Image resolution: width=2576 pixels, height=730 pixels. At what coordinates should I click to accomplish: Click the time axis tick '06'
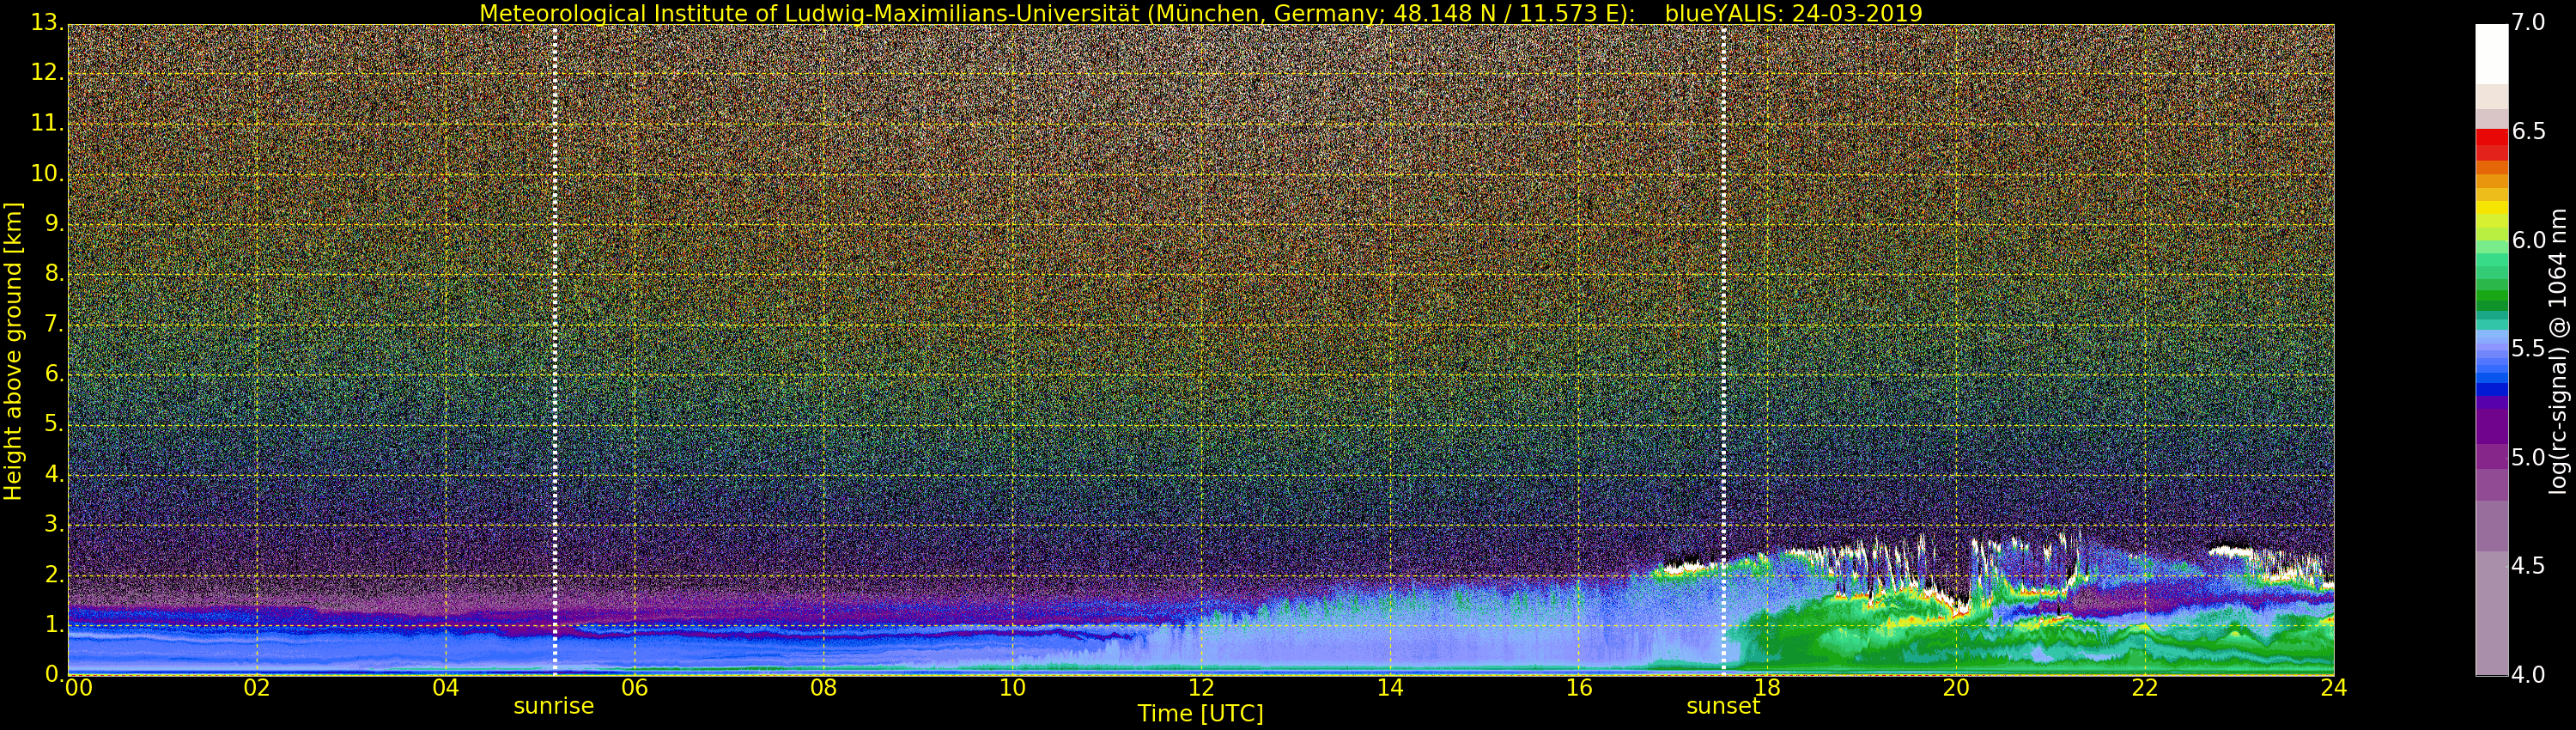pos(635,688)
